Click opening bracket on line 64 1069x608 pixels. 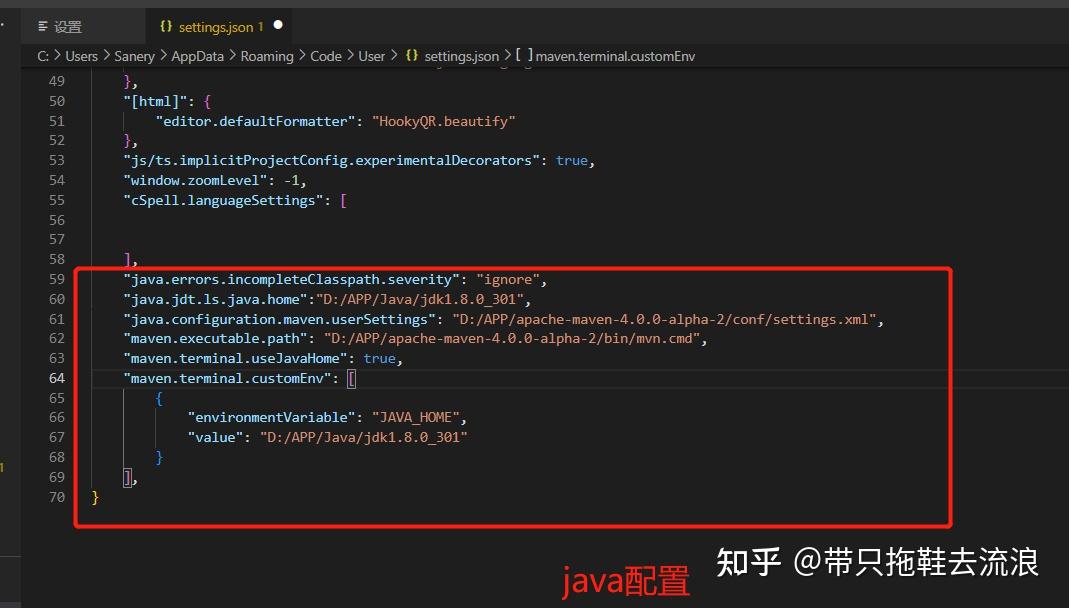tap(351, 378)
